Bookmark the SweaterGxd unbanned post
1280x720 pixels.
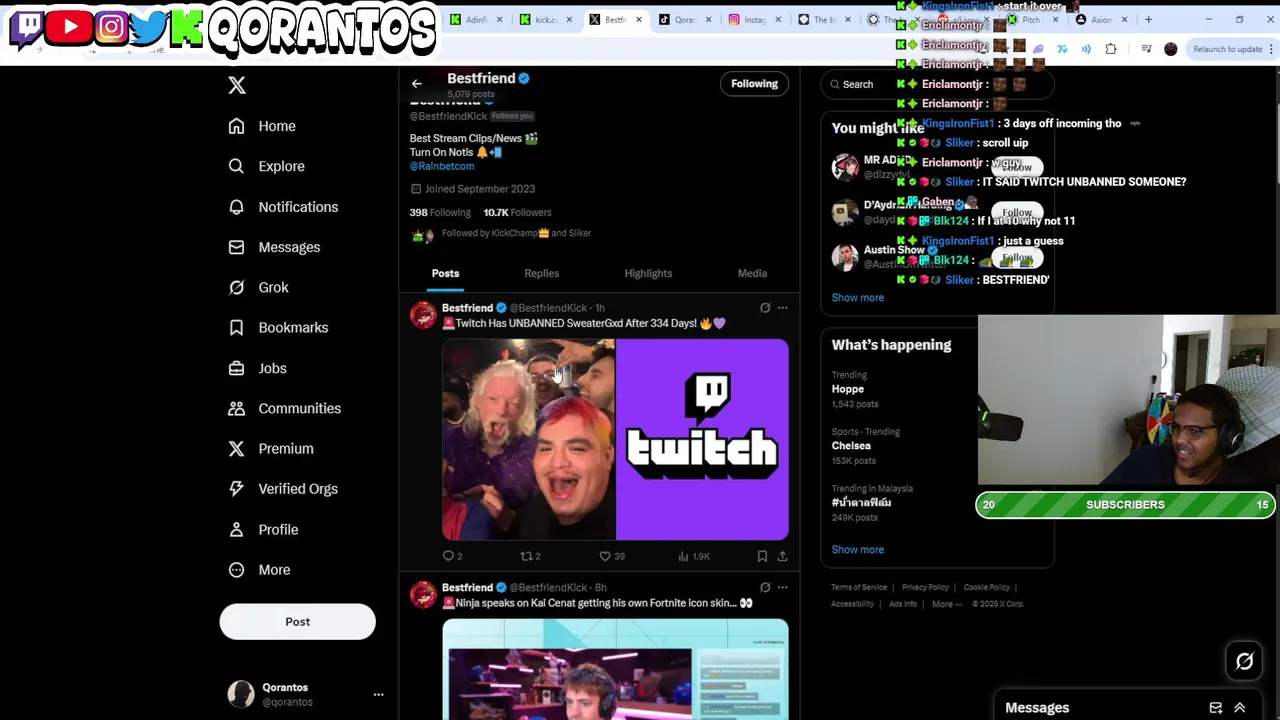(762, 556)
